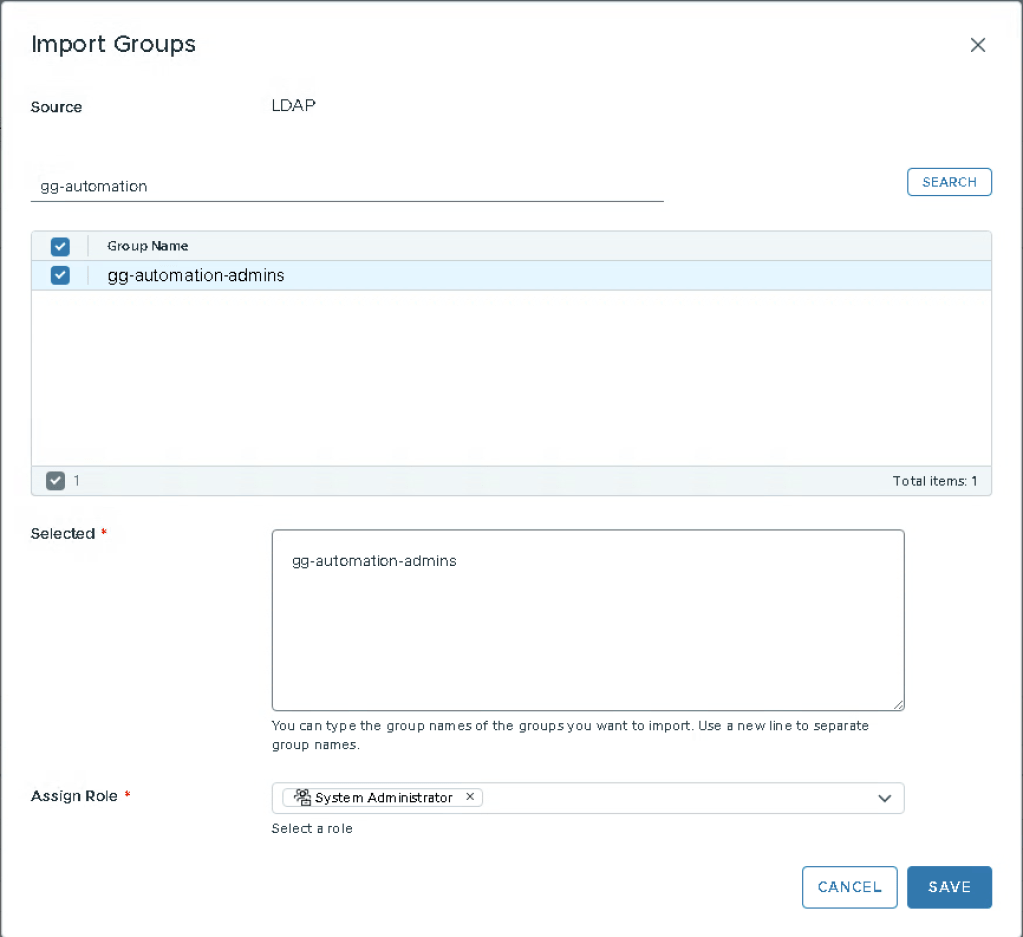Screen dimensions: 1023x937
Task: Click the System Administrator chip label
Action: [384, 797]
